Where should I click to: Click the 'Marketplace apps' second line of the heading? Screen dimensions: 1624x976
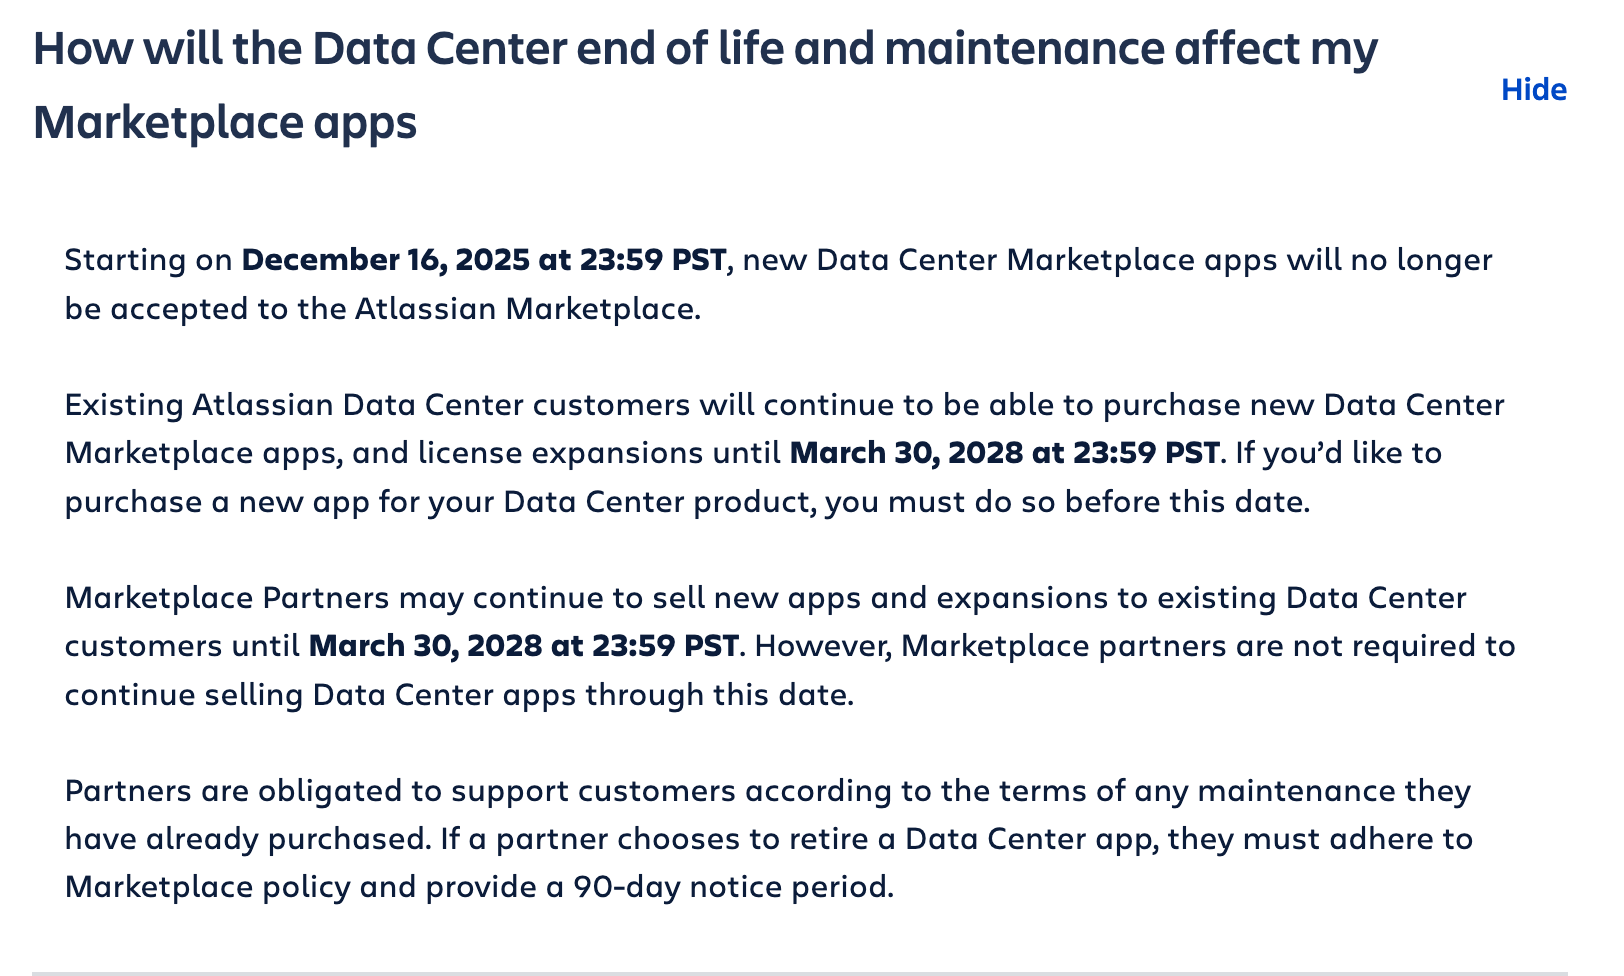pyautogui.click(x=225, y=124)
